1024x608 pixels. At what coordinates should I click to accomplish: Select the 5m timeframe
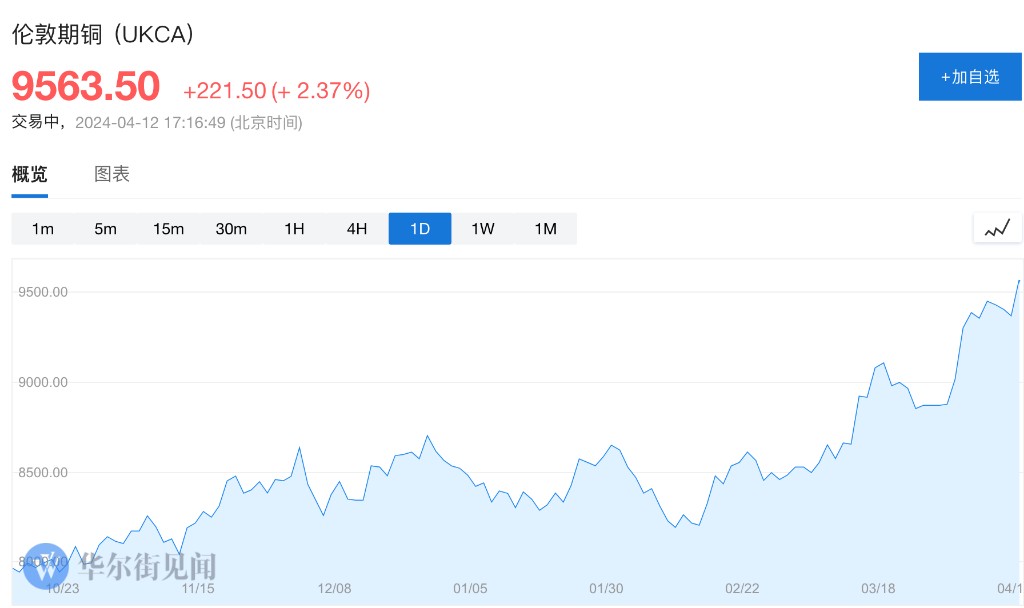point(105,229)
